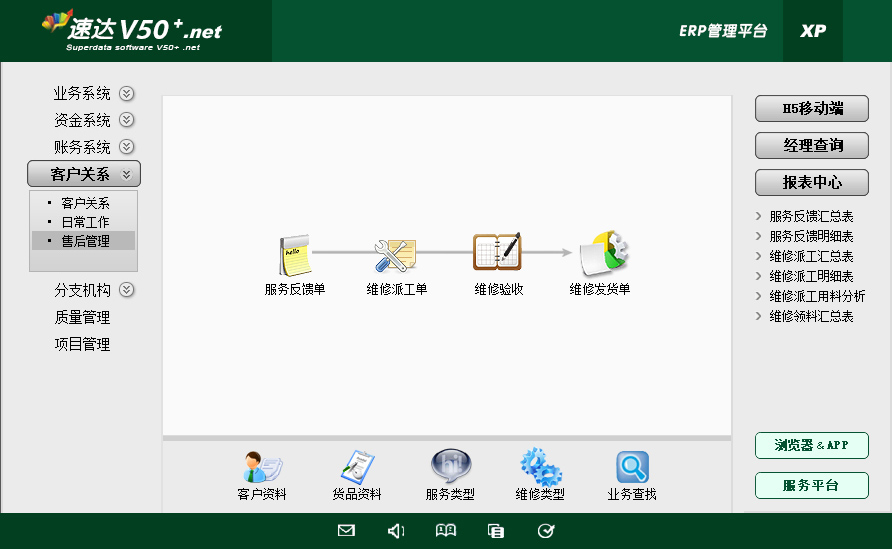Expand the 业务系统 chevron

(x=126, y=93)
